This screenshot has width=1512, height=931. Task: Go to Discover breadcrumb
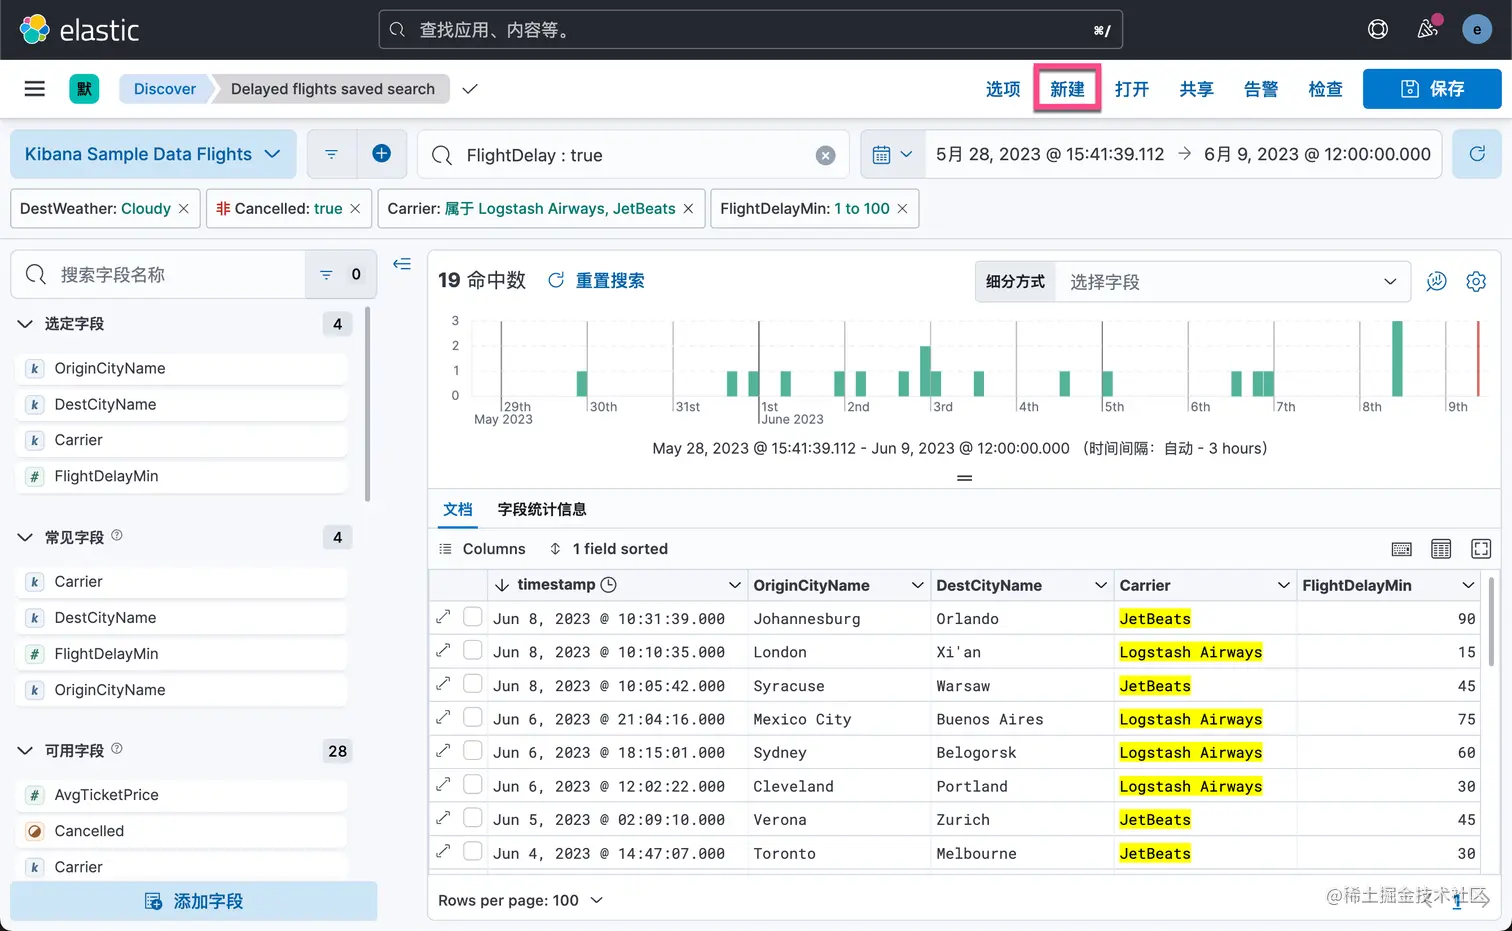[165, 89]
